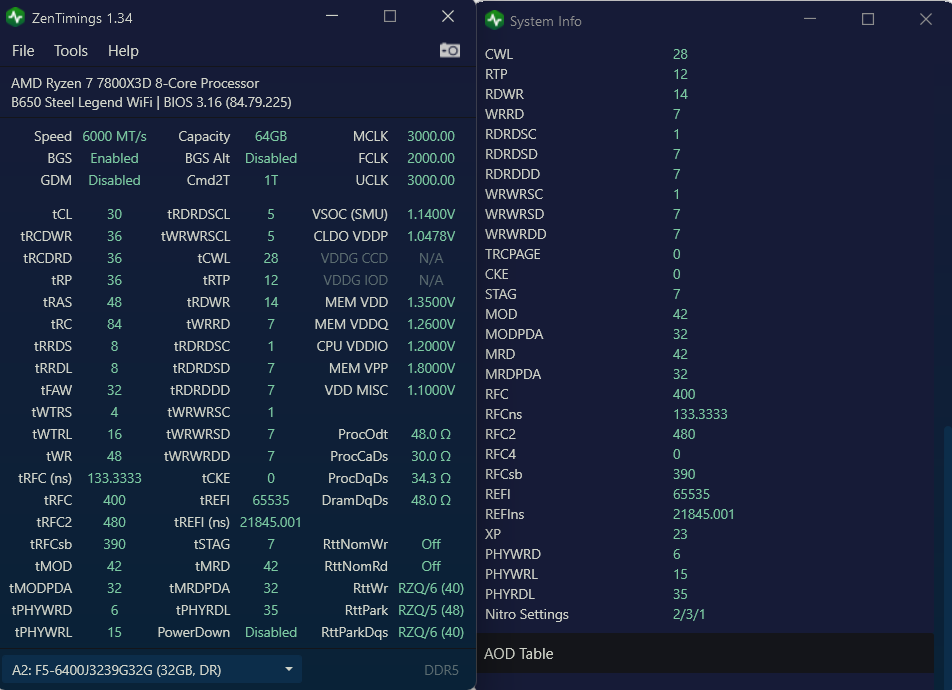Click the CPU VDDIO value 1.2000V
This screenshot has width=952, height=690.
pyautogui.click(x=430, y=346)
